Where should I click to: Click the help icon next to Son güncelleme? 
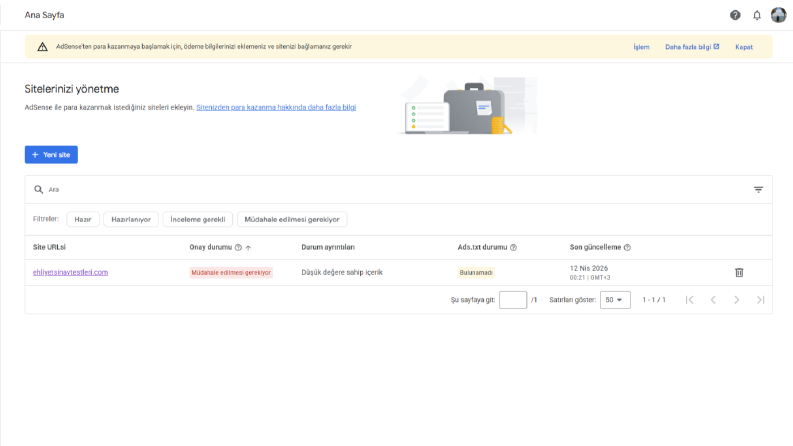pos(627,247)
